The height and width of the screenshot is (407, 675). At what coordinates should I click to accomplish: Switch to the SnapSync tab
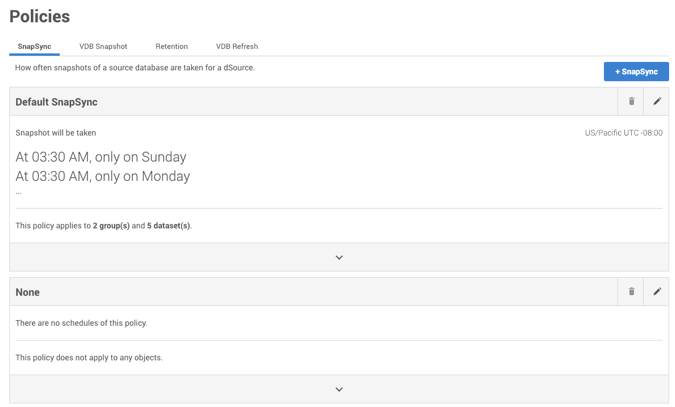pyautogui.click(x=34, y=46)
